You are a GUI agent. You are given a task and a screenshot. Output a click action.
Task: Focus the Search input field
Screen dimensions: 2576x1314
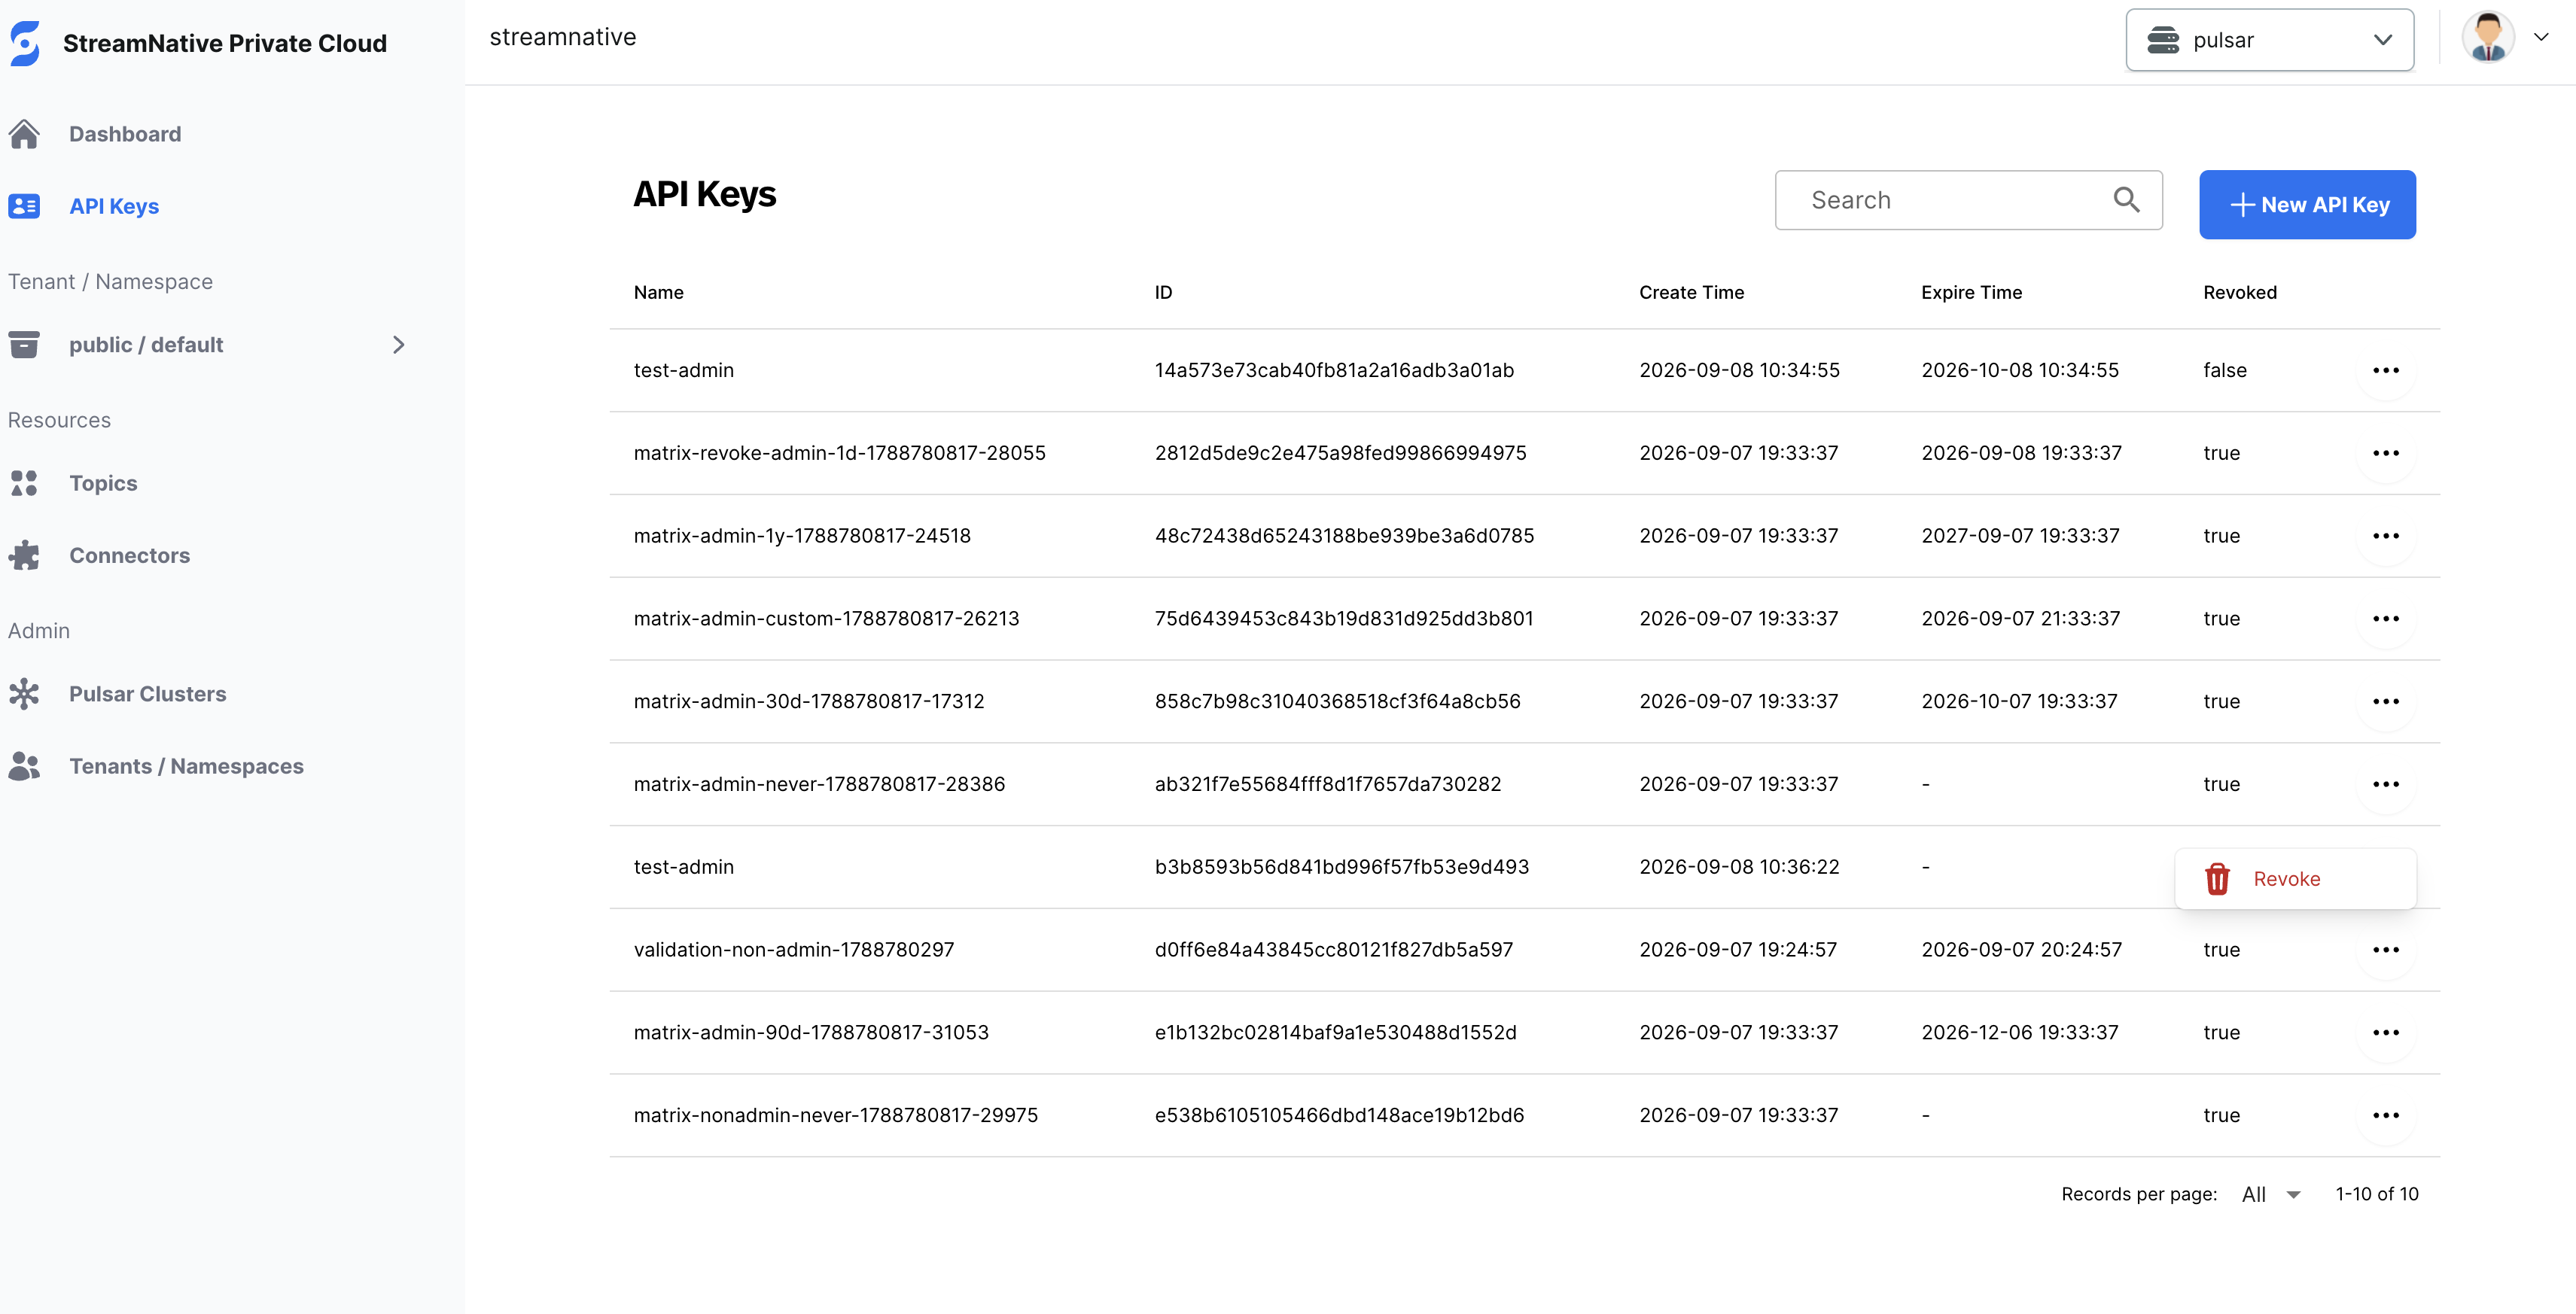1968,200
